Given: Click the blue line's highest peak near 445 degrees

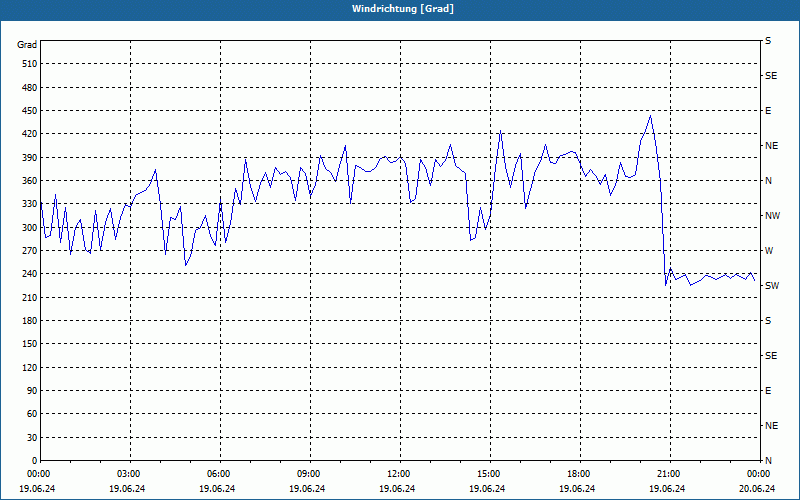Looking at the screenshot, I should pos(651,116).
